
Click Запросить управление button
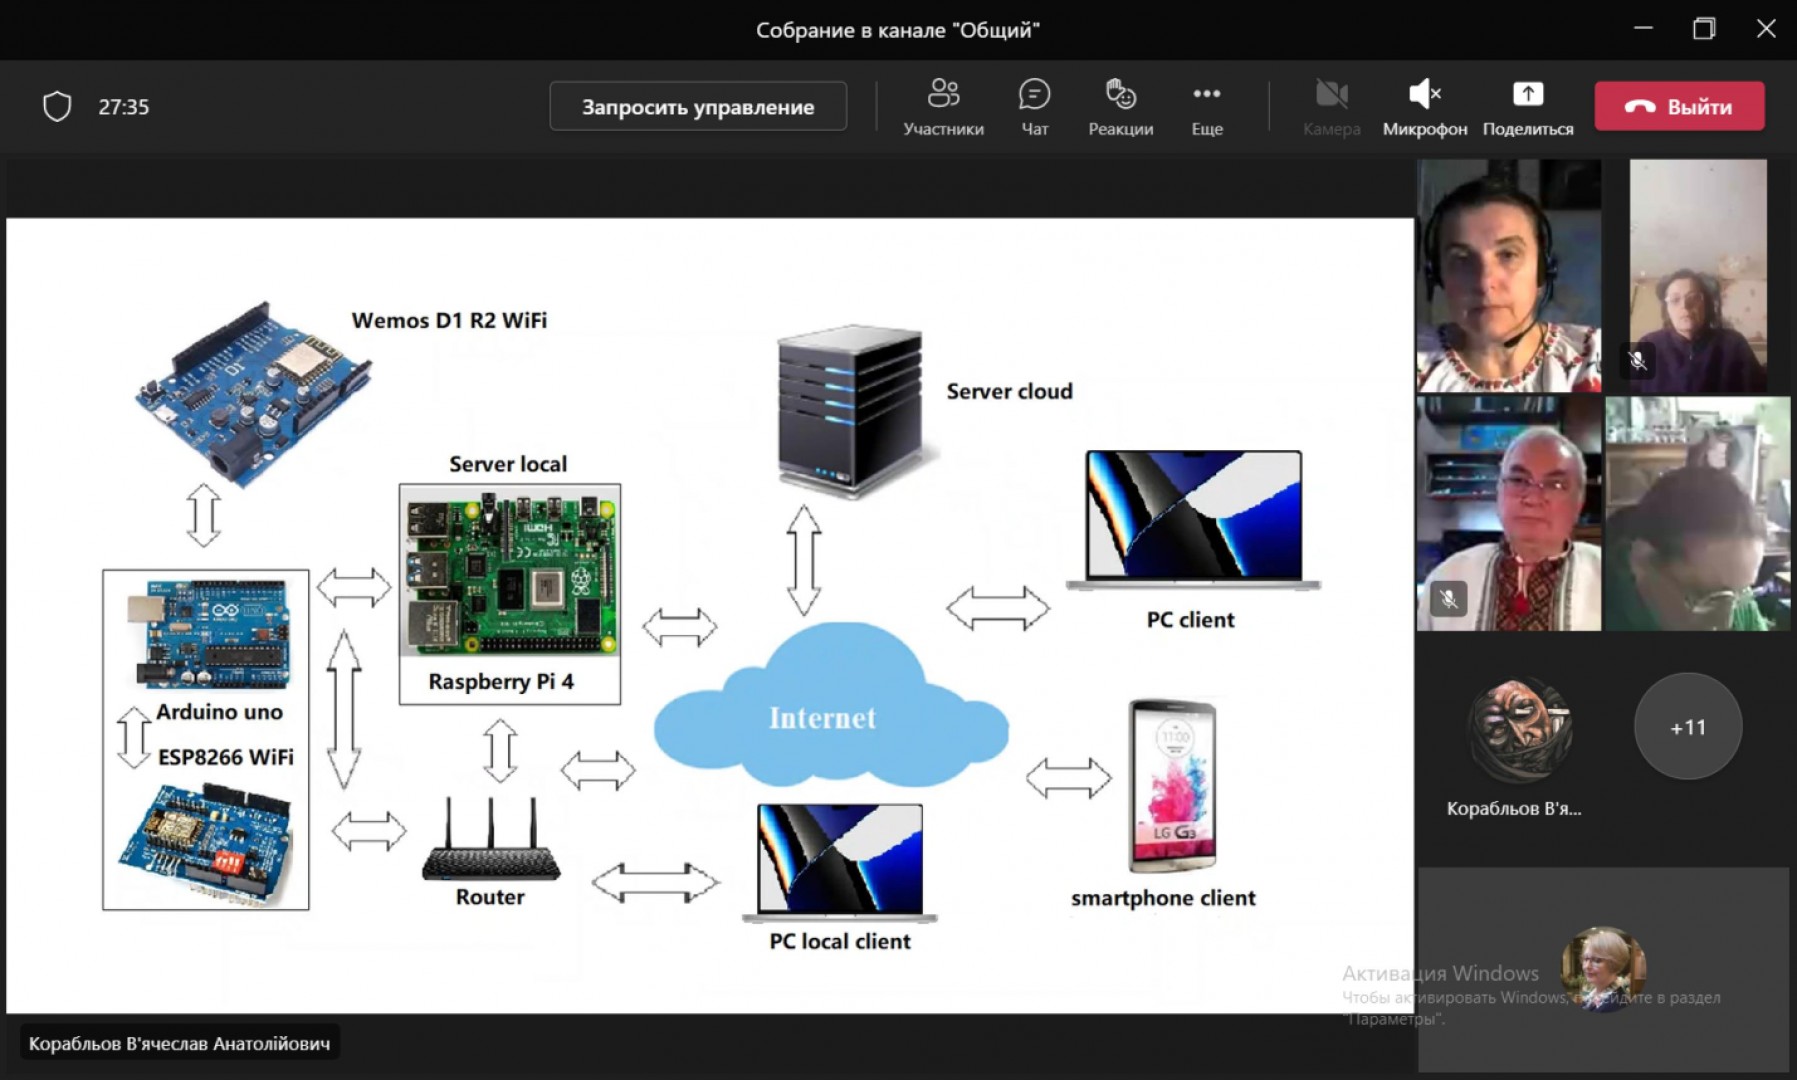[698, 106]
